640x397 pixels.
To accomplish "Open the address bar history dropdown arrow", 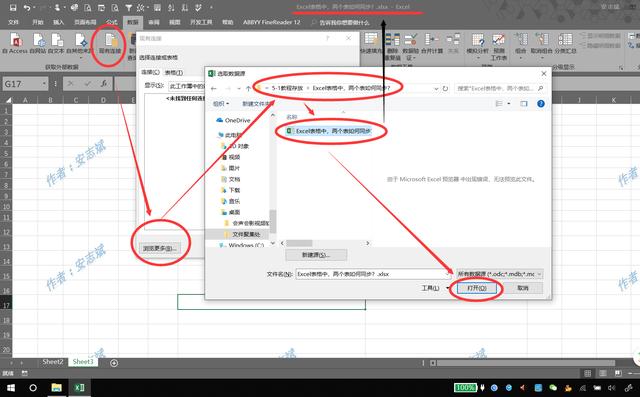I will tap(436, 89).
